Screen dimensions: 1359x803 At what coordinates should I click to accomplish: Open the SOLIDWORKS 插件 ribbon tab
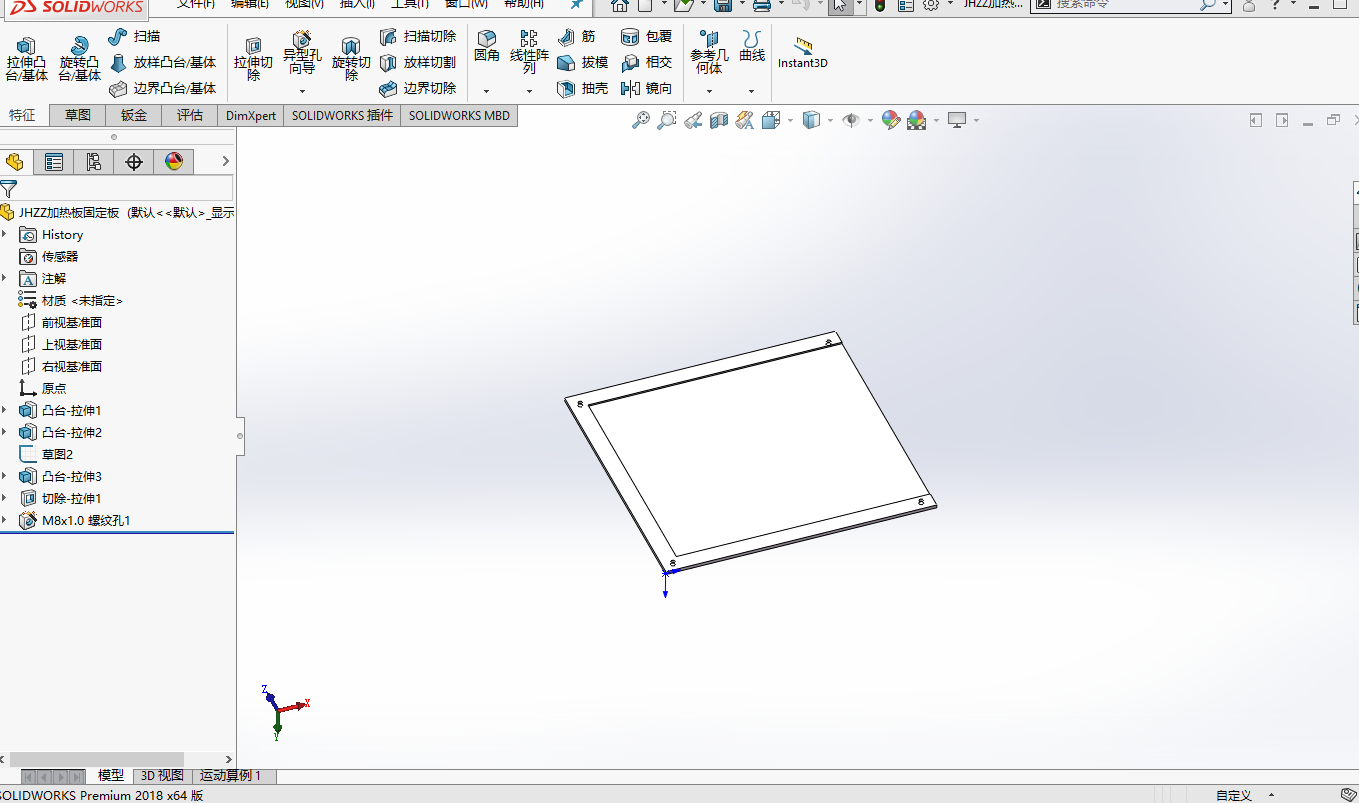coord(342,115)
